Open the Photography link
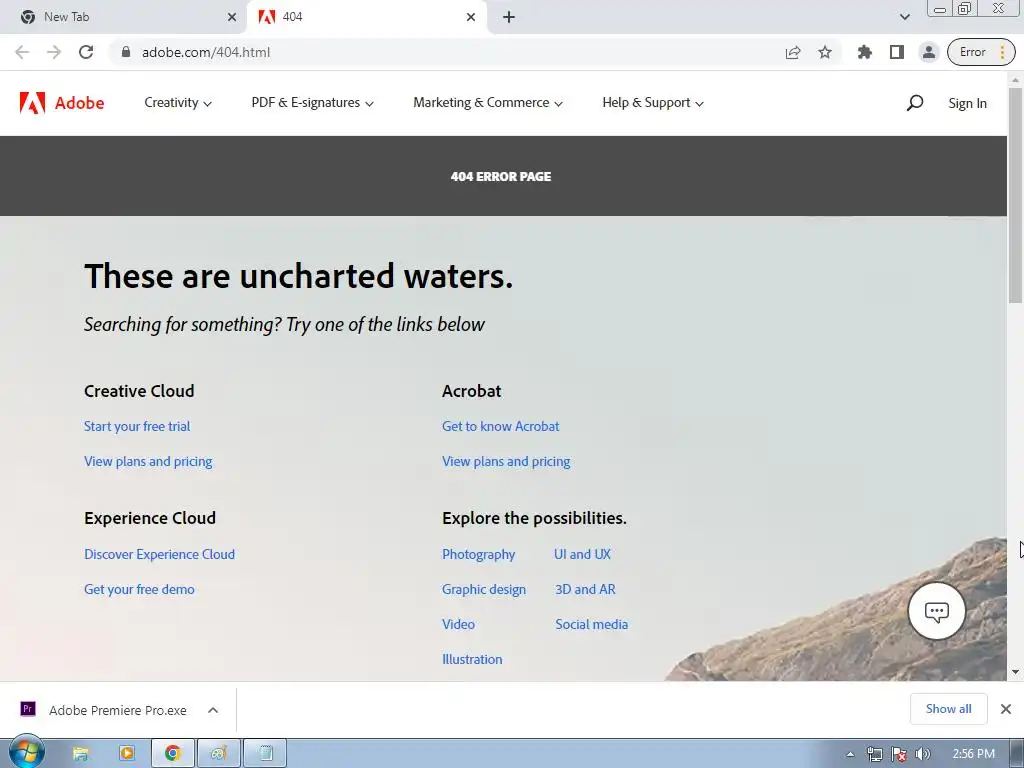The width and height of the screenshot is (1024, 768). point(479,554)
